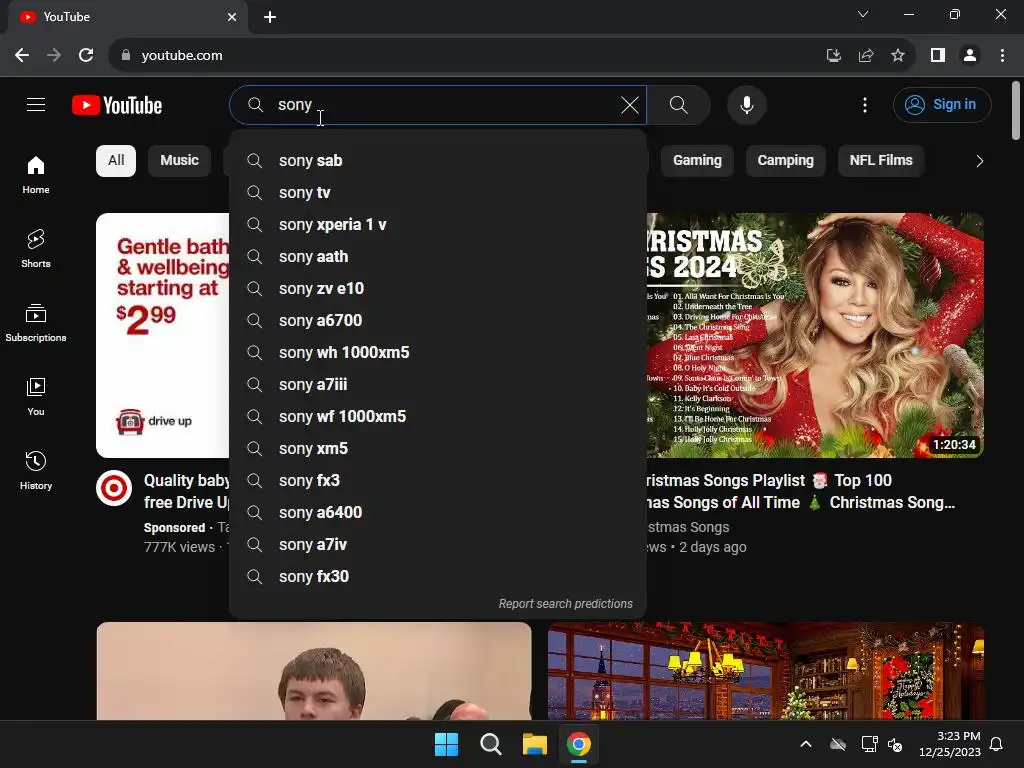The image size is (1024, 768).
Task: Choose suggestion 'sony a6700'
Action: (x=438, y=321)
